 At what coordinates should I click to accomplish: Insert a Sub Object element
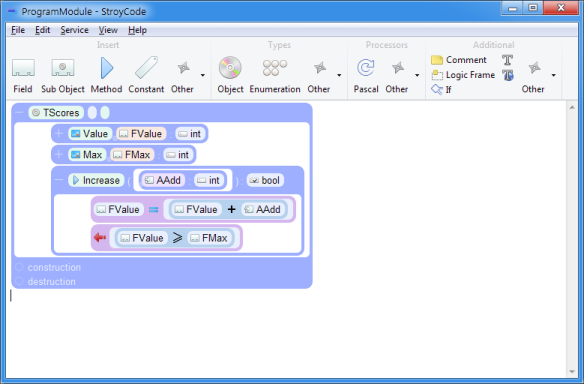point(63,76)
